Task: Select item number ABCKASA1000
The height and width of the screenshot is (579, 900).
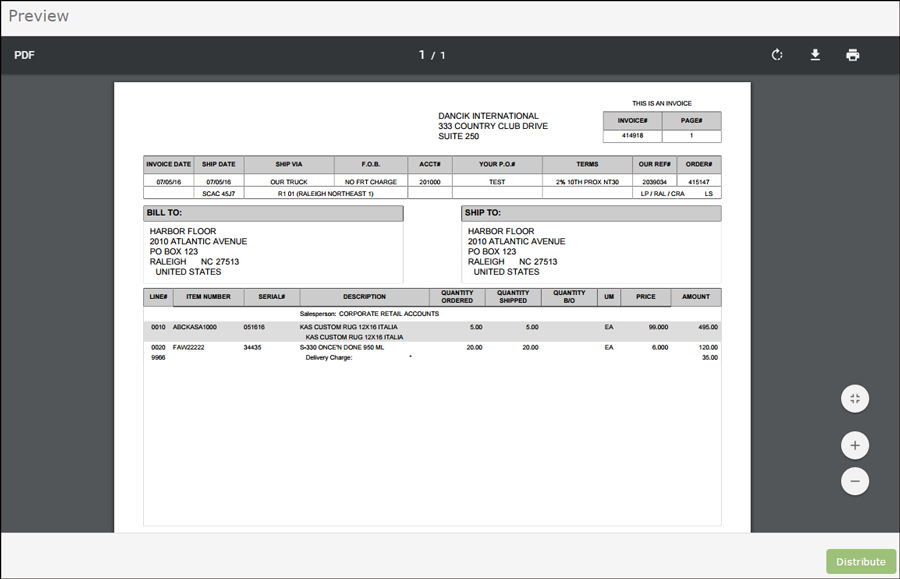Action: point(194,327)
